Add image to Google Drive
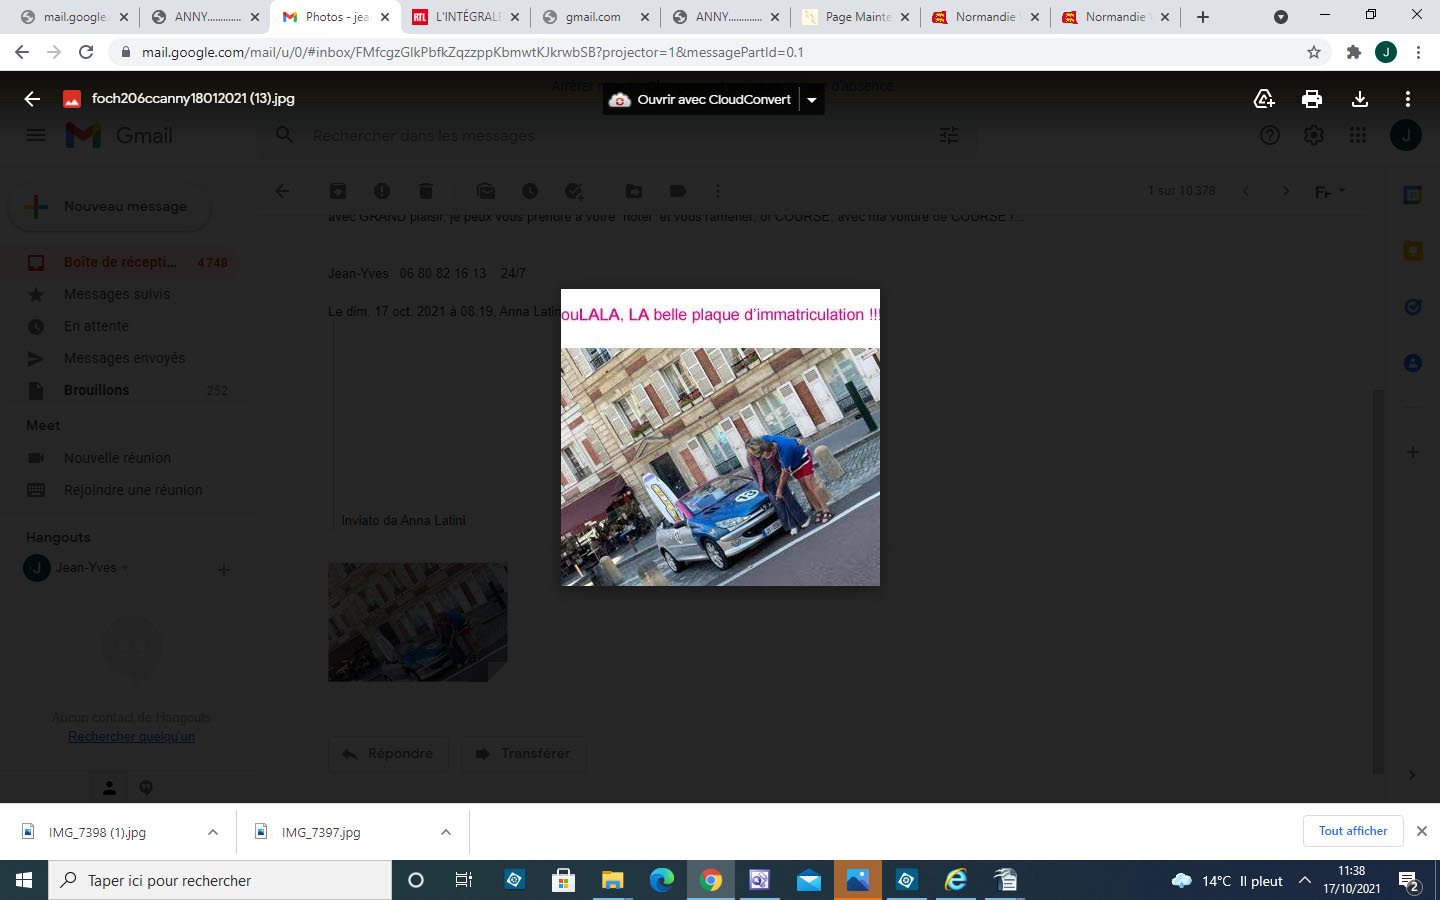This screenshot has height=900, width=1440. pyautogui.click(x=1264, y=99)
